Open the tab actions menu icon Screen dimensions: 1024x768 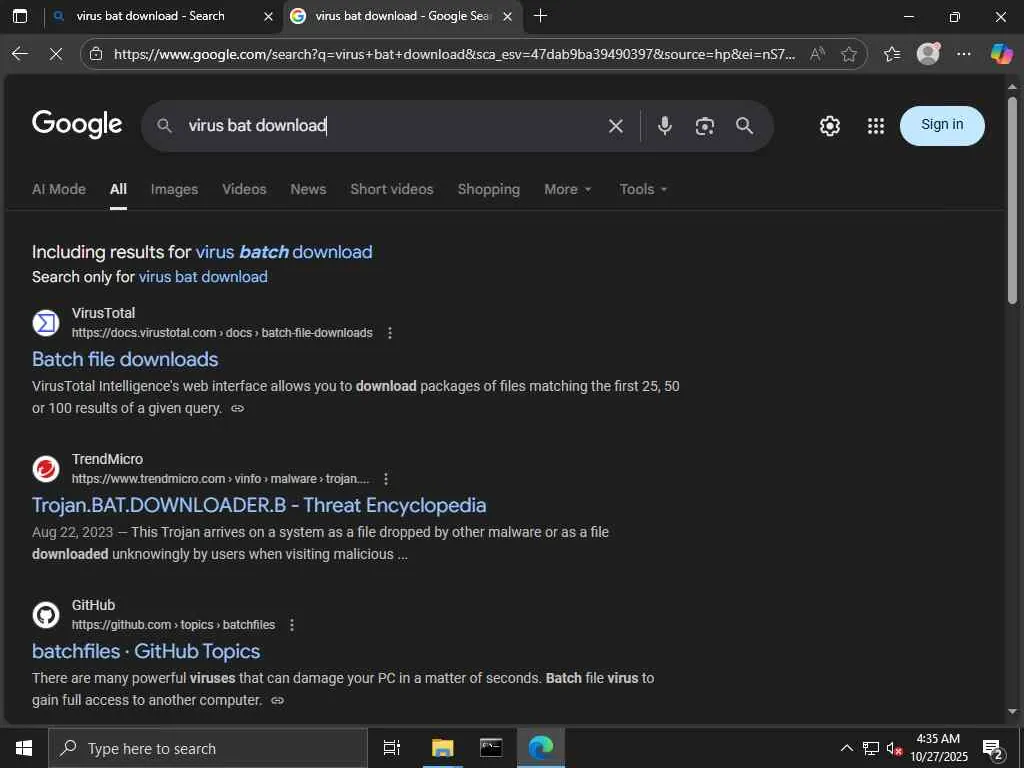(x=20, y=16)
